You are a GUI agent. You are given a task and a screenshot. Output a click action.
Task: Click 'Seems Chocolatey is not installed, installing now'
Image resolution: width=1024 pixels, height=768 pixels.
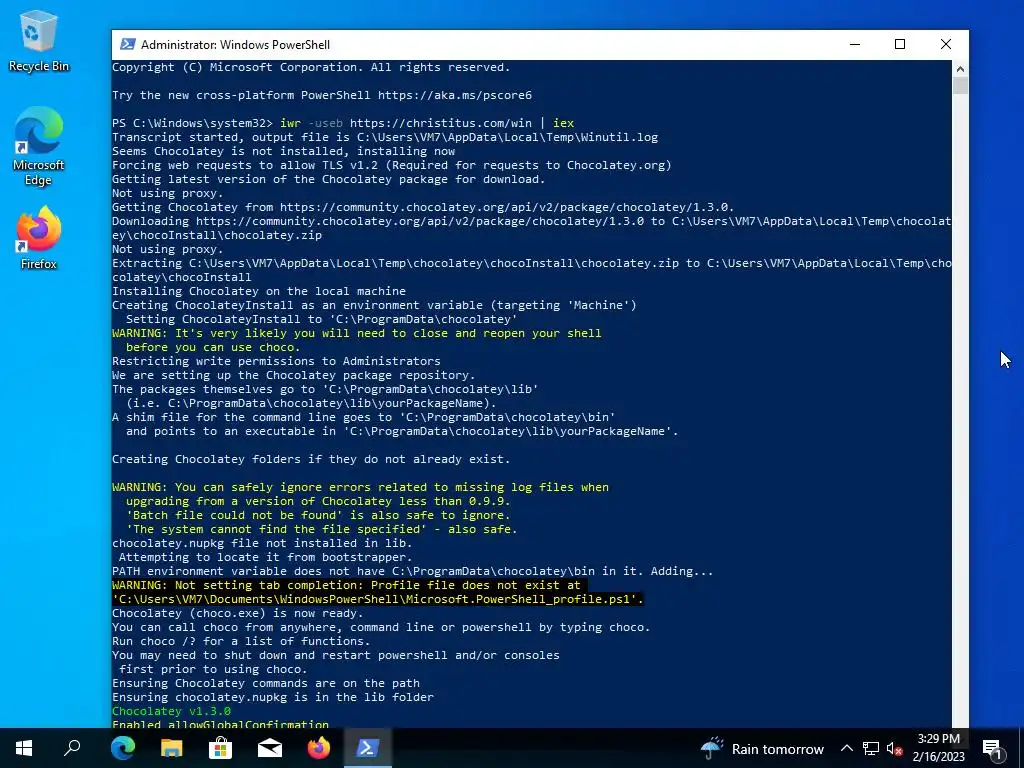(283, 151)
